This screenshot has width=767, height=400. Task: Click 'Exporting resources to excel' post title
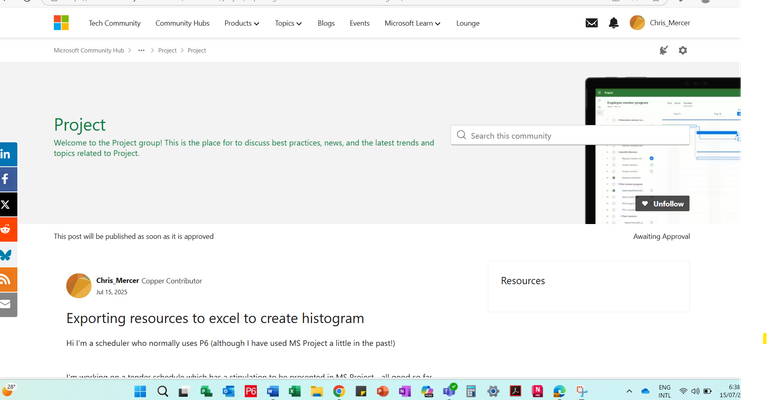tap(215, 318)
